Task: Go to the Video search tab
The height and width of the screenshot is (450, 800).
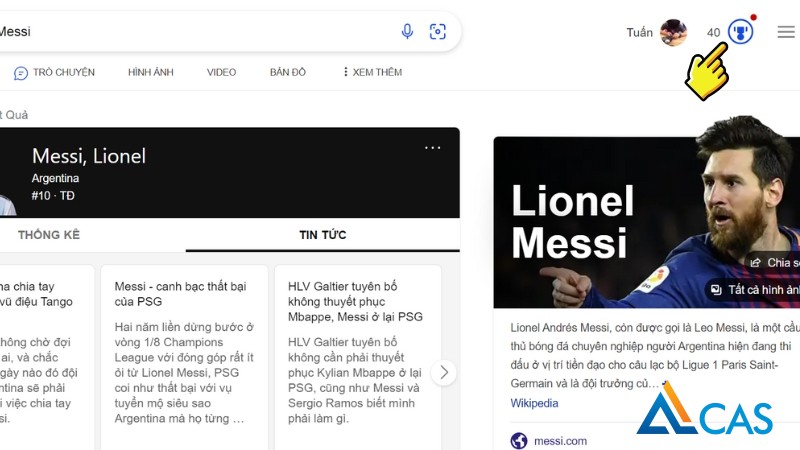Action: (221, 73)
